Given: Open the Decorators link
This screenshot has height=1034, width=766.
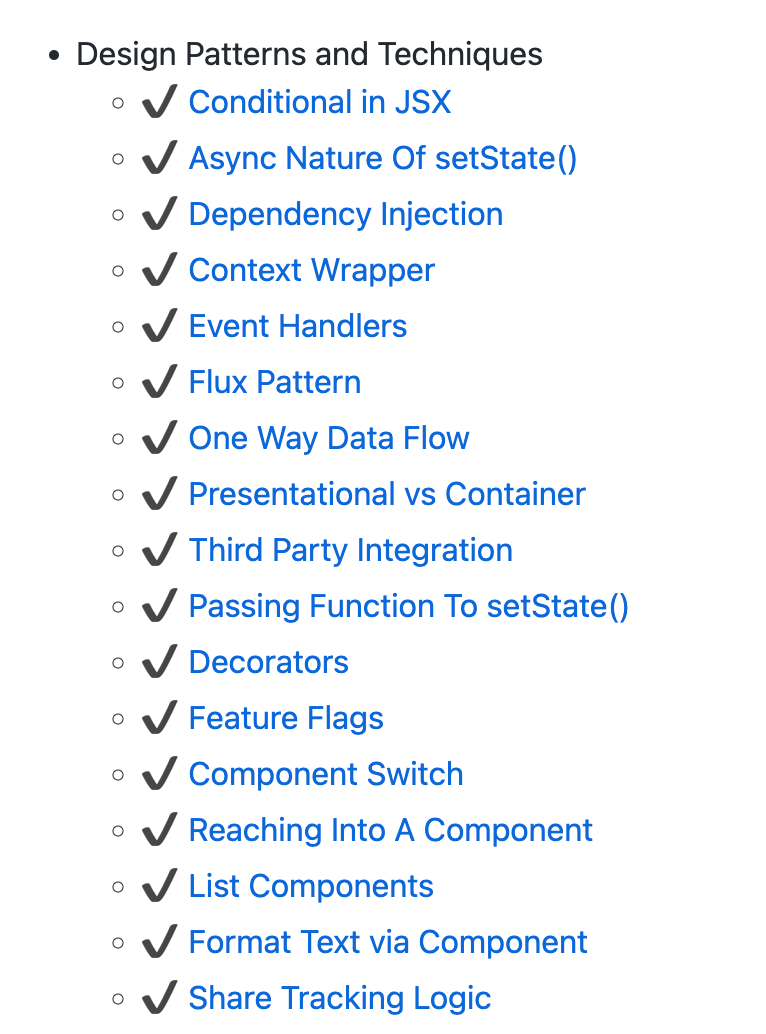Looking at the screenshot, I should point(268,662).
